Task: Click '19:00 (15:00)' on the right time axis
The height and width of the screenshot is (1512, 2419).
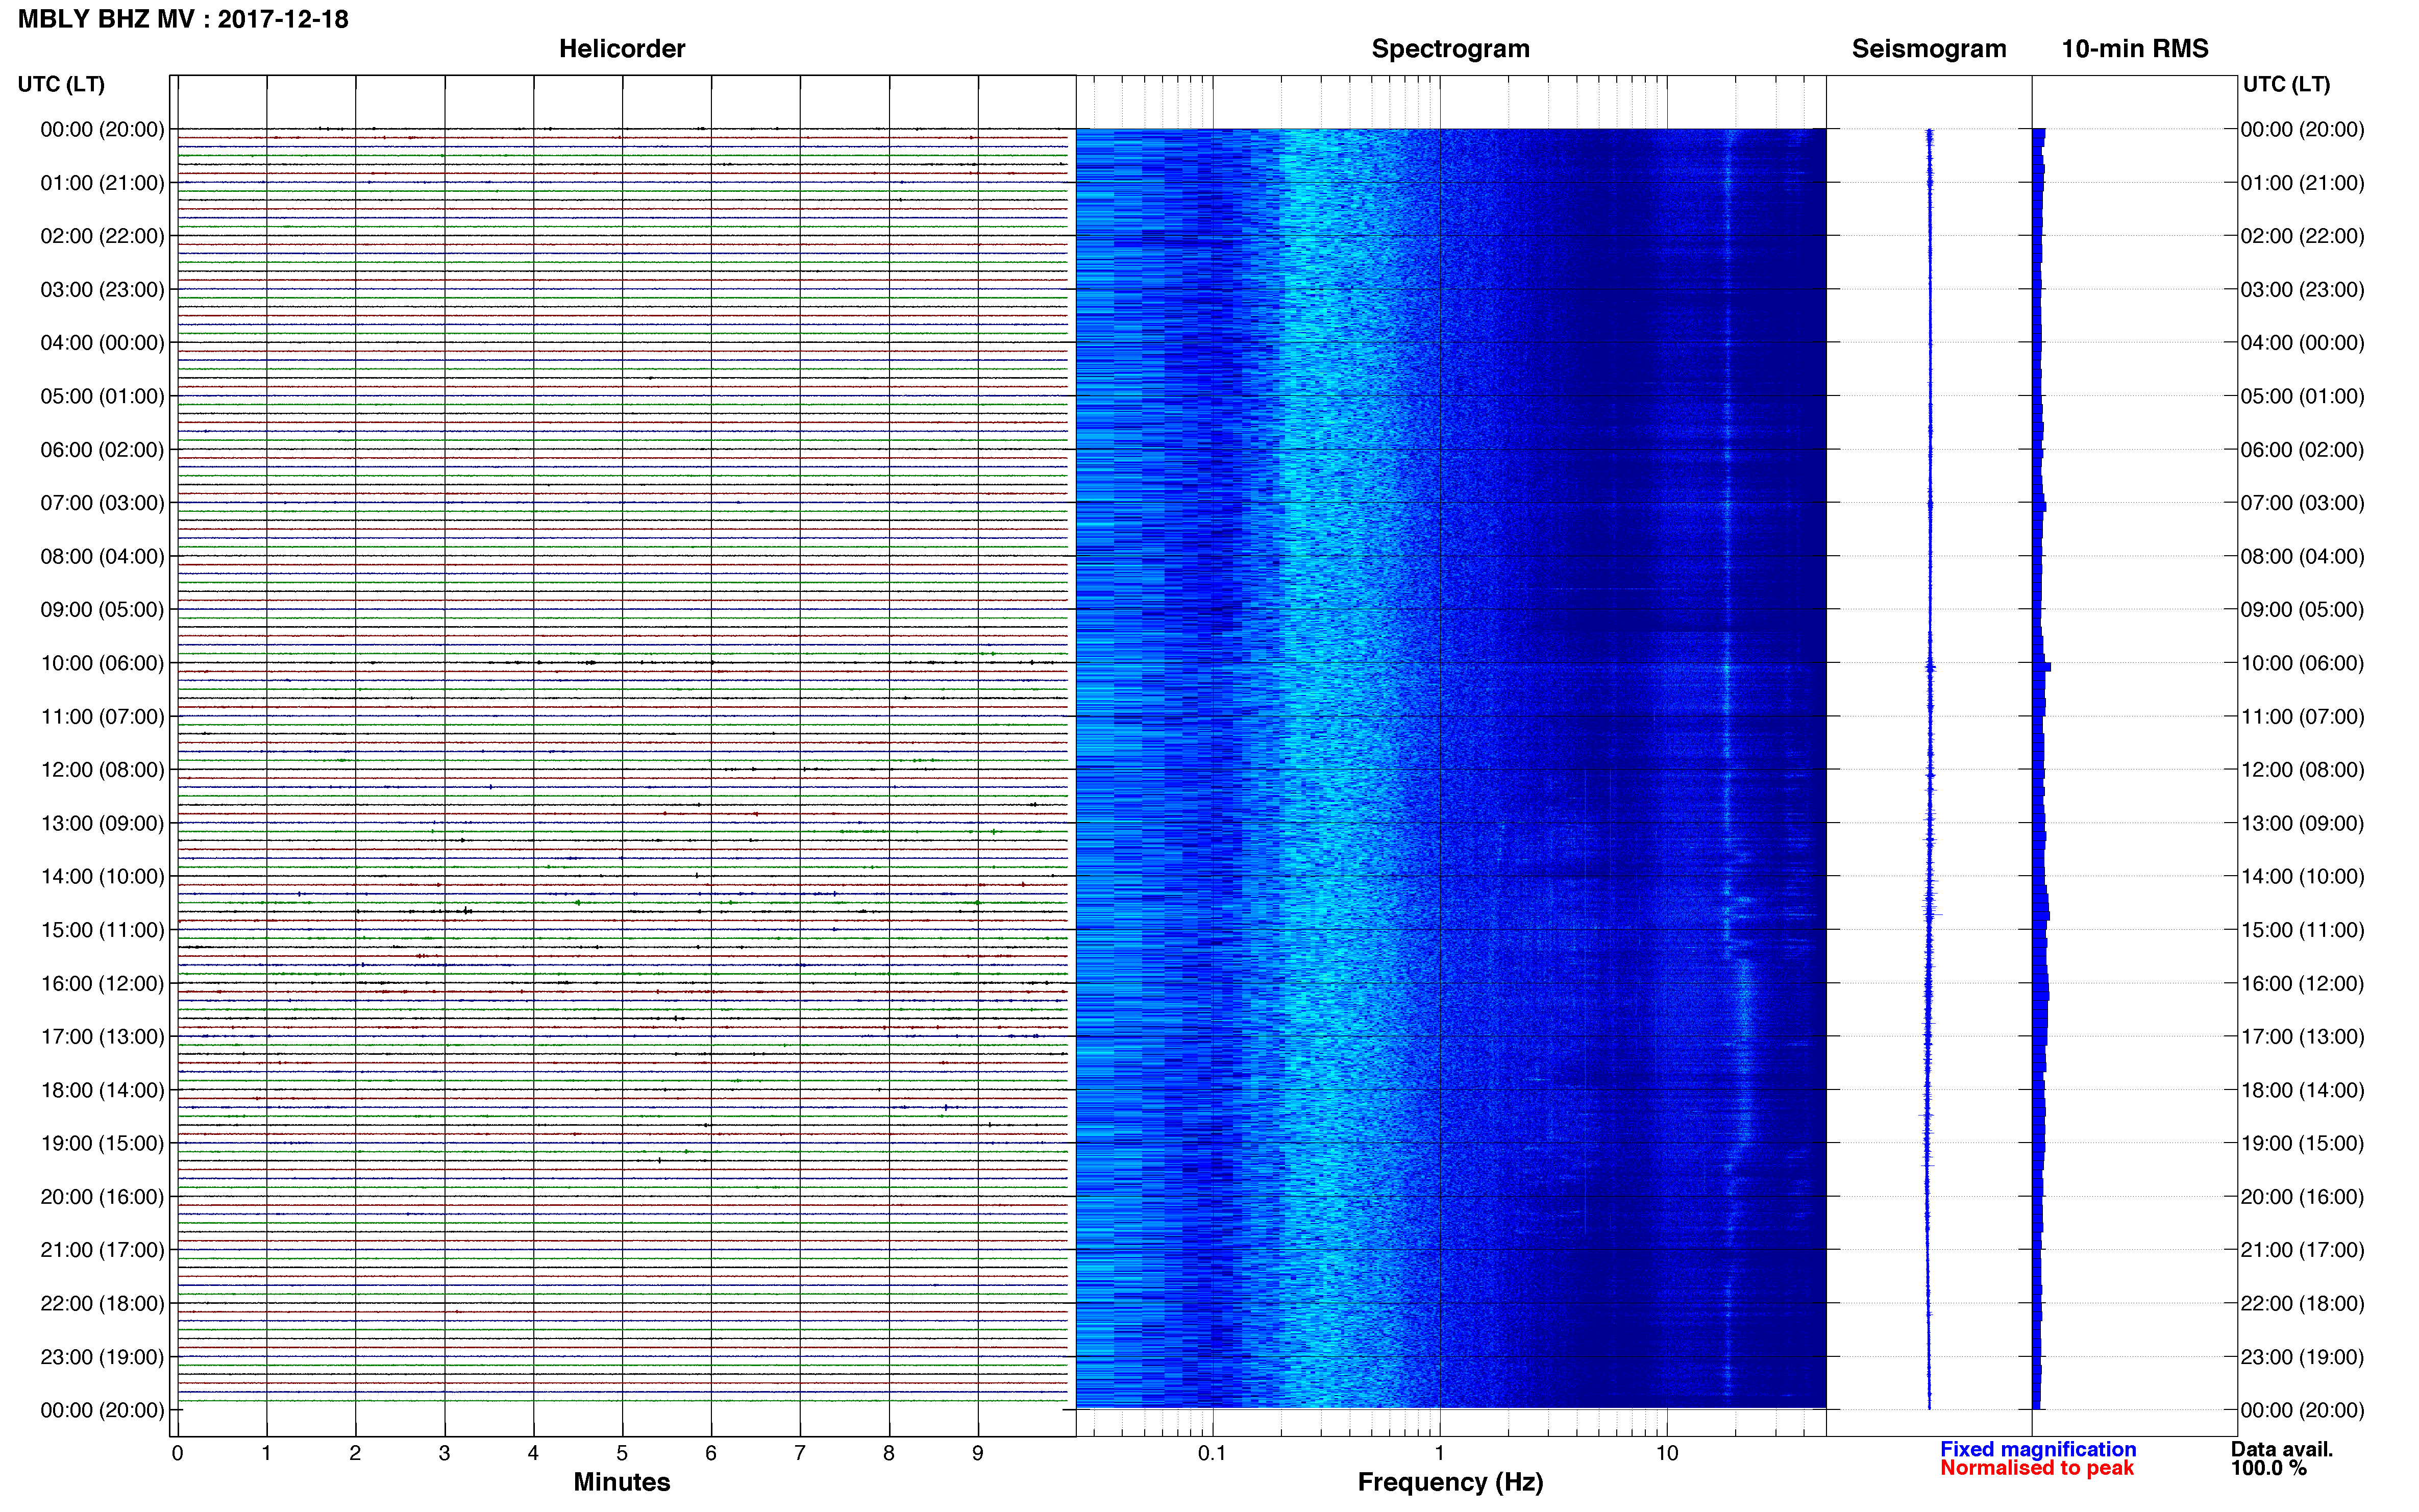Action: click(x=2302, y=1143)
